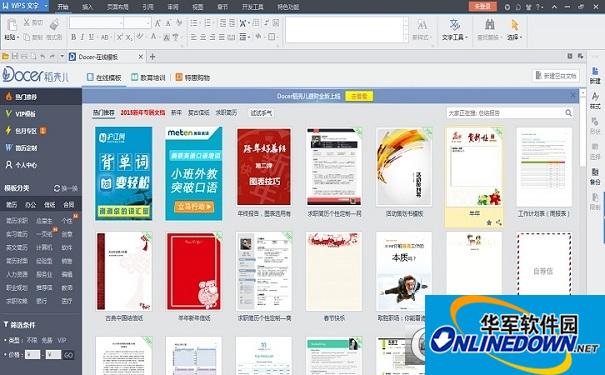The width and height of the screenshot is (605, 375).
Task: Select the VIP type filter option
Action: 62,340
